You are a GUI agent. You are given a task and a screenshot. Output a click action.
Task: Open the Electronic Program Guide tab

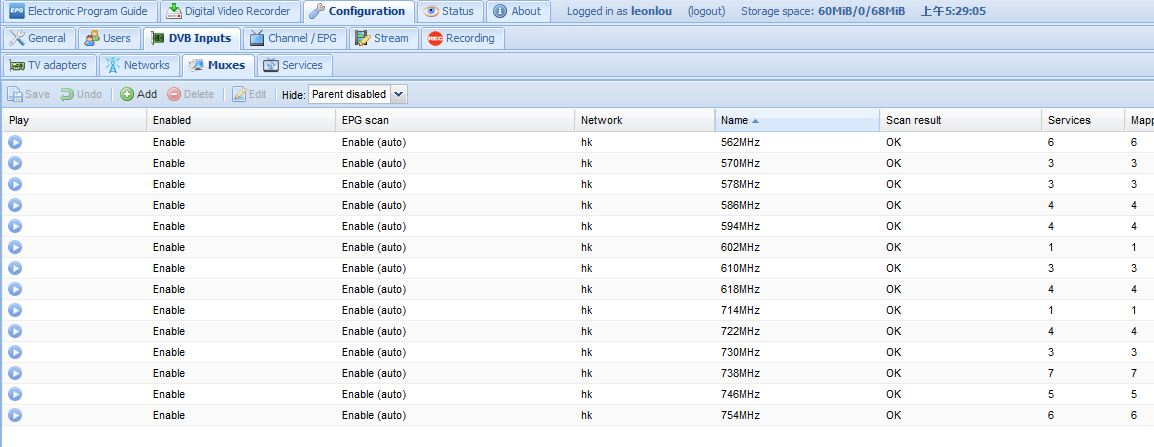coord(79,11)
